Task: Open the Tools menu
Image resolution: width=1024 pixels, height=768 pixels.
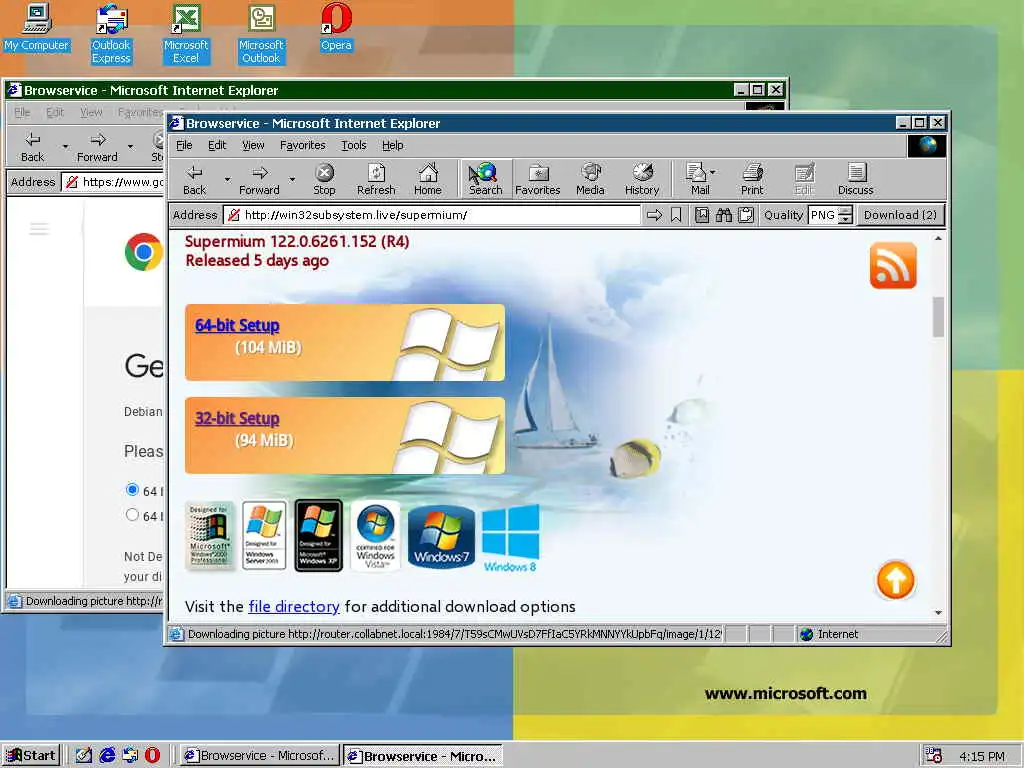Action: coord(353,145)
